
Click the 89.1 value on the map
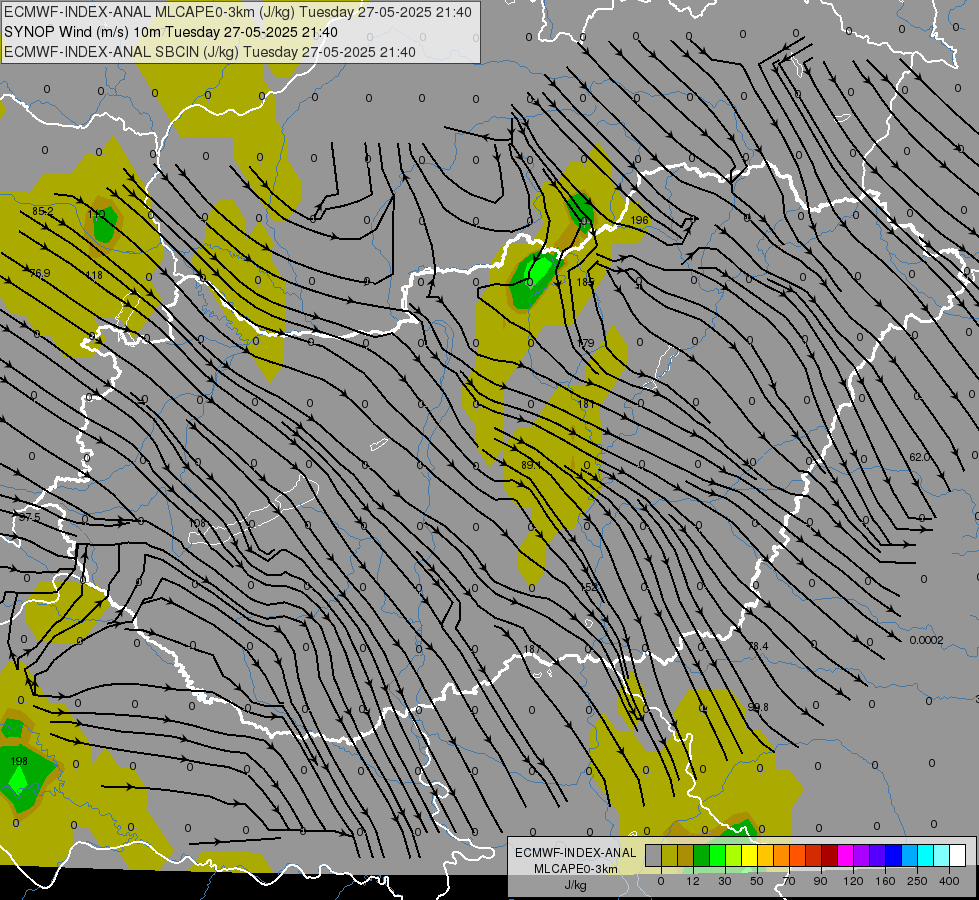click(x=531, y=465)
